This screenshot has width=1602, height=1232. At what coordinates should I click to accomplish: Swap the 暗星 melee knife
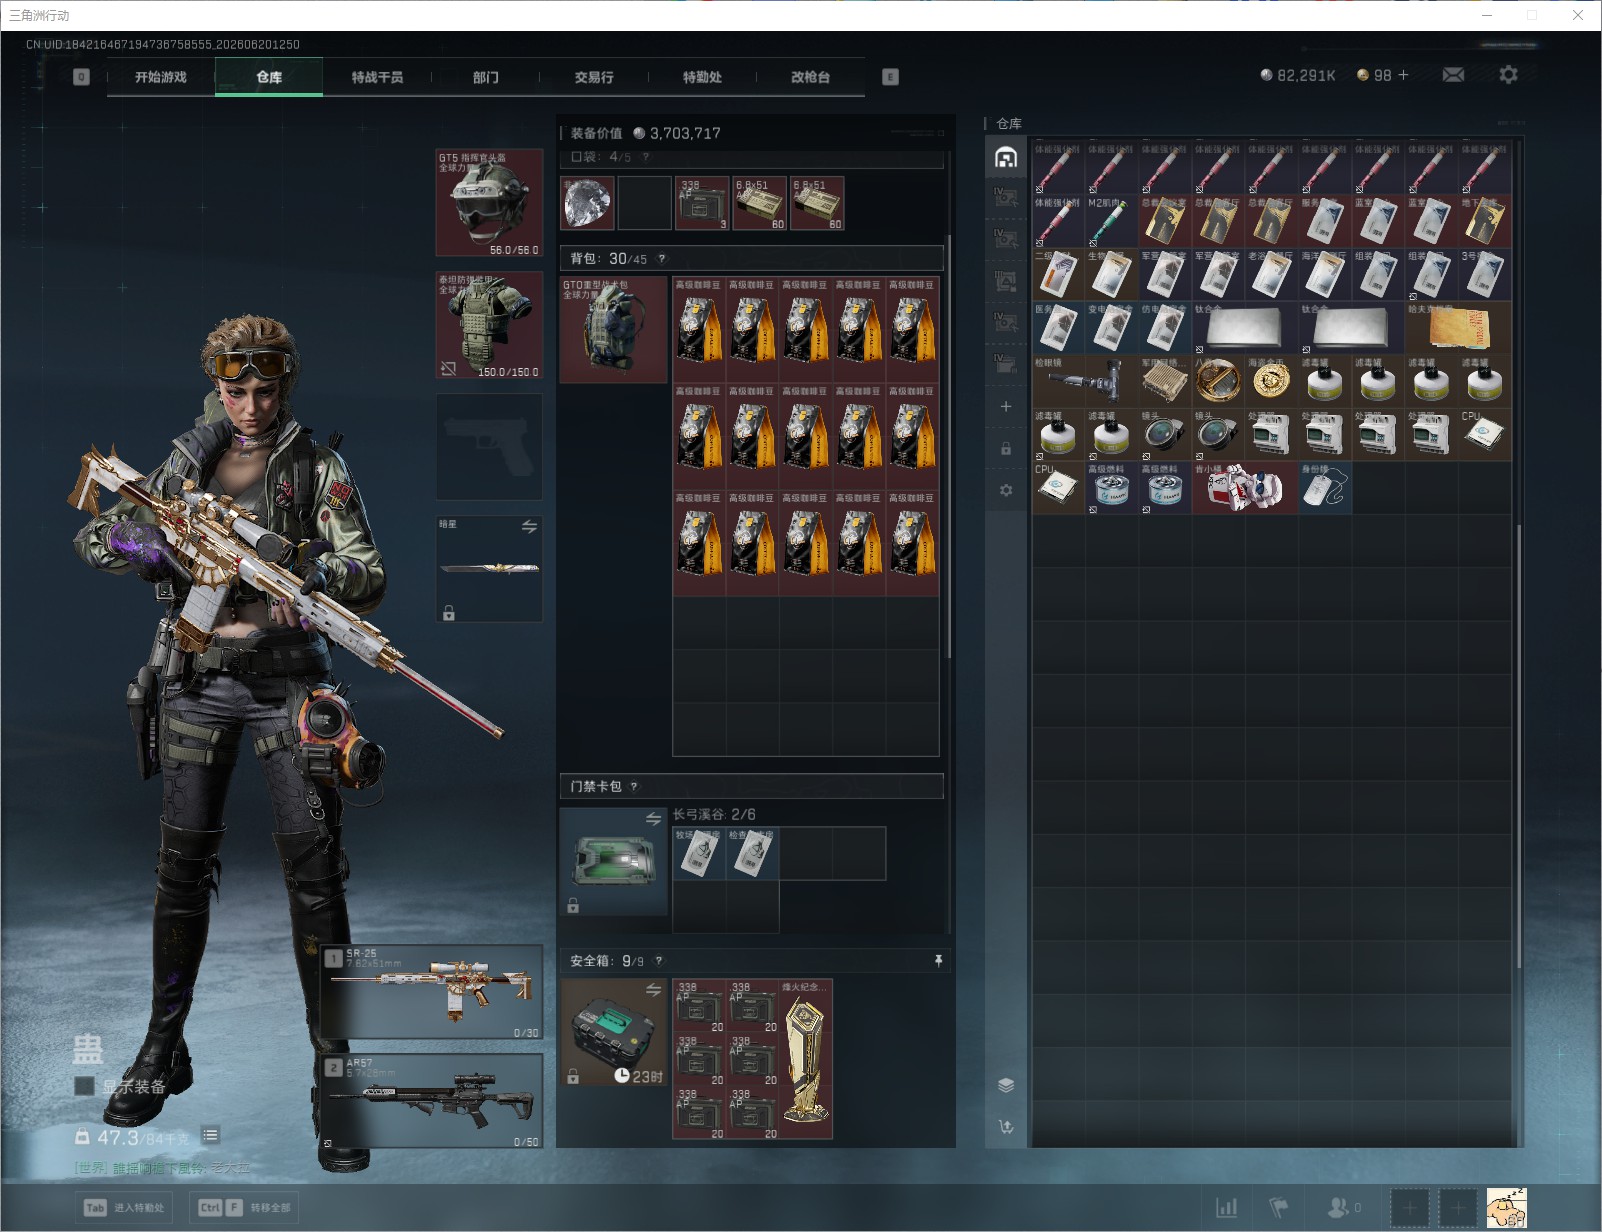(529, 527)
